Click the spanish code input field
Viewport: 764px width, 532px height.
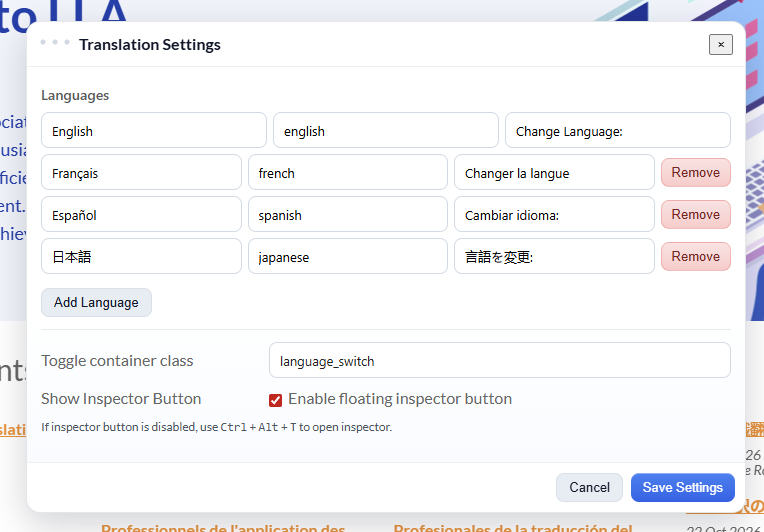(347, 215)
